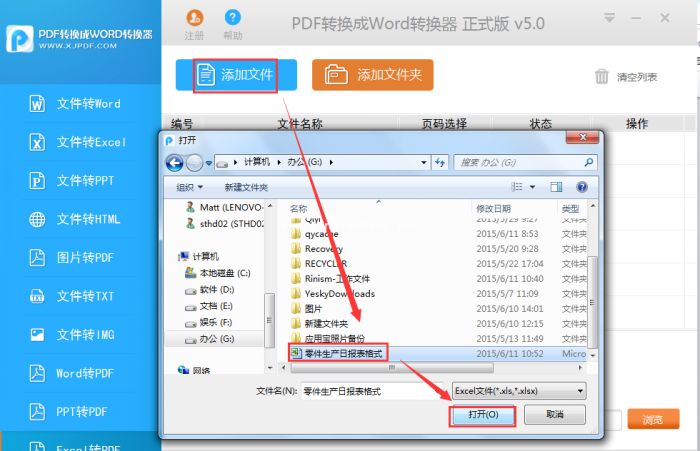The height and width of the screenshot is (451, 700).
Task: Click the change view icon
Action: coord(517,187)
